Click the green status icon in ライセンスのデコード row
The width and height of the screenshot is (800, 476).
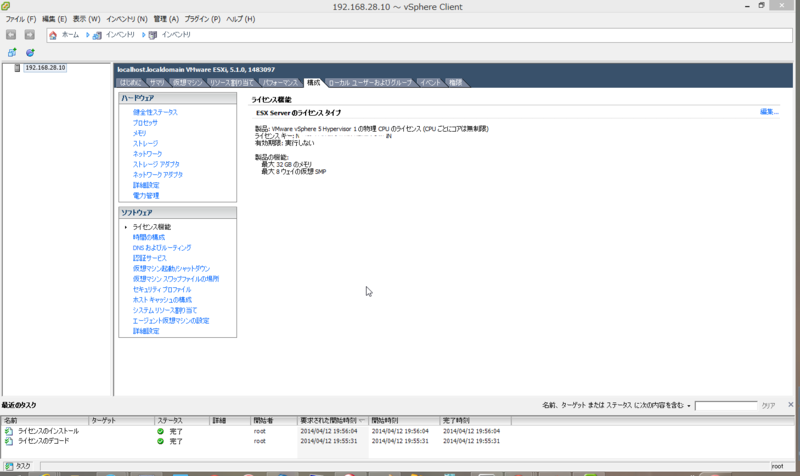point(160,441)
